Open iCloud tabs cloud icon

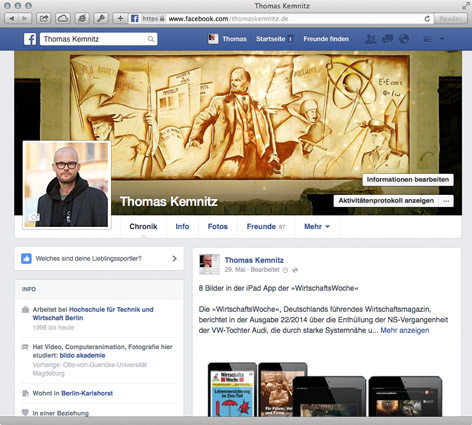(x=63, y=19)
